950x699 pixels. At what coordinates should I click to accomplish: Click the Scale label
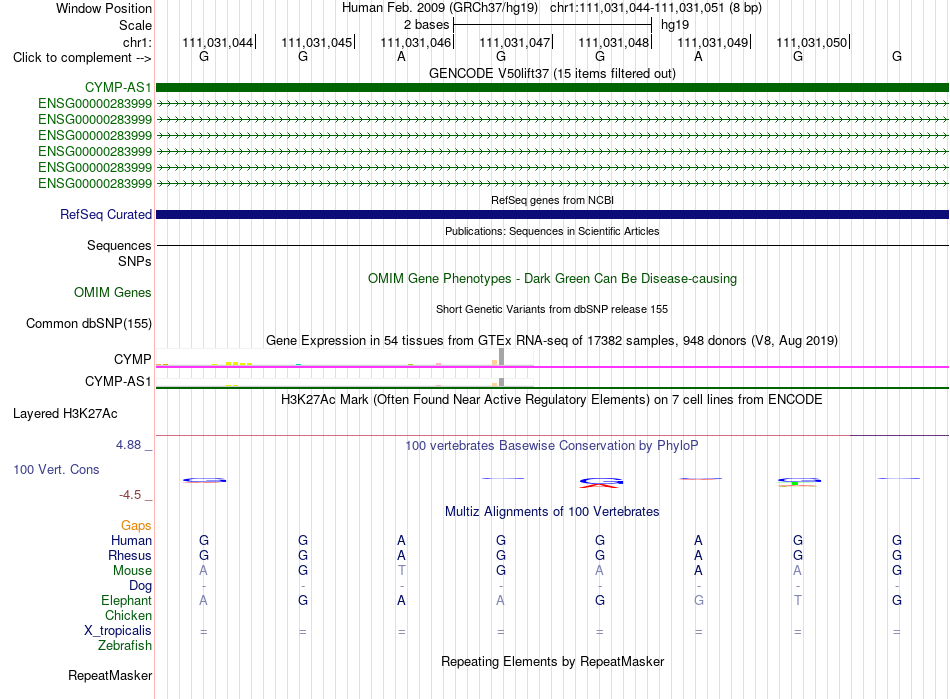click(x=135, y=25)
